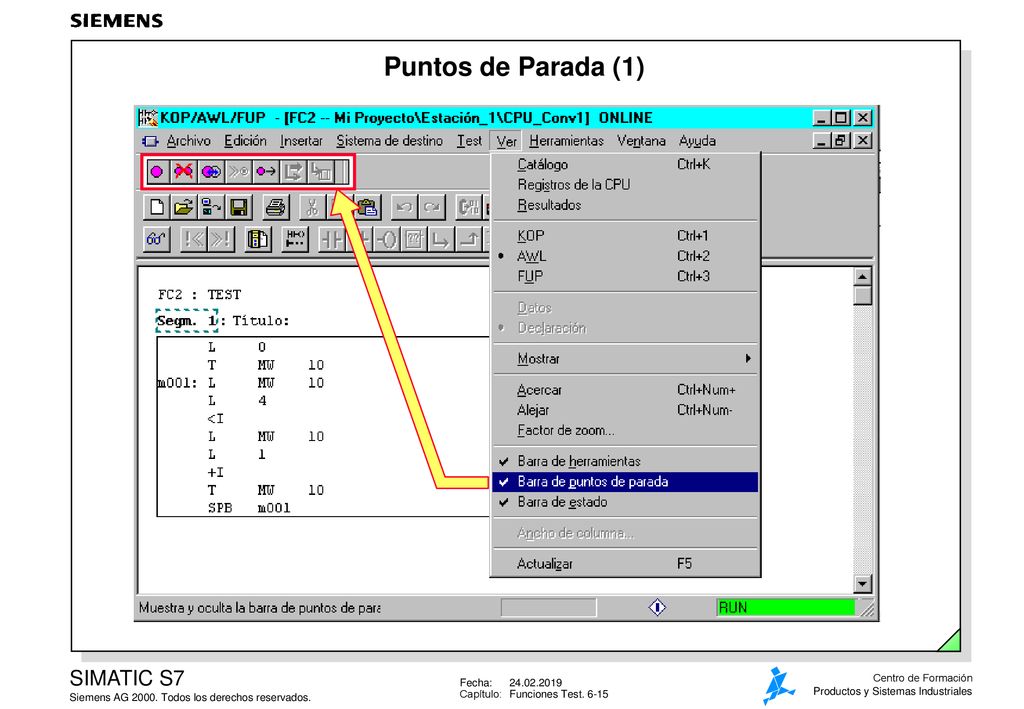Select the AWL view option
This screenshot has width=1024, height=709.
[x=625, y=256]
